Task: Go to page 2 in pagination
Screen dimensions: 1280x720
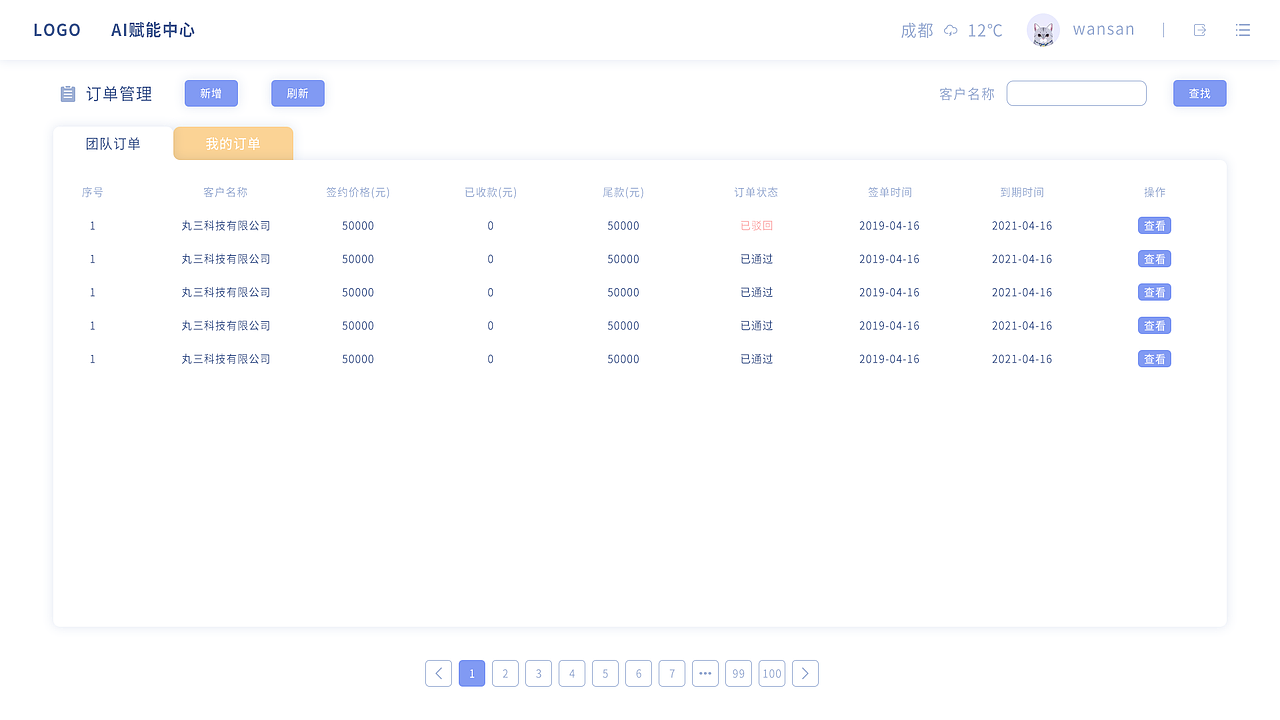Action: tap(505, 673)
